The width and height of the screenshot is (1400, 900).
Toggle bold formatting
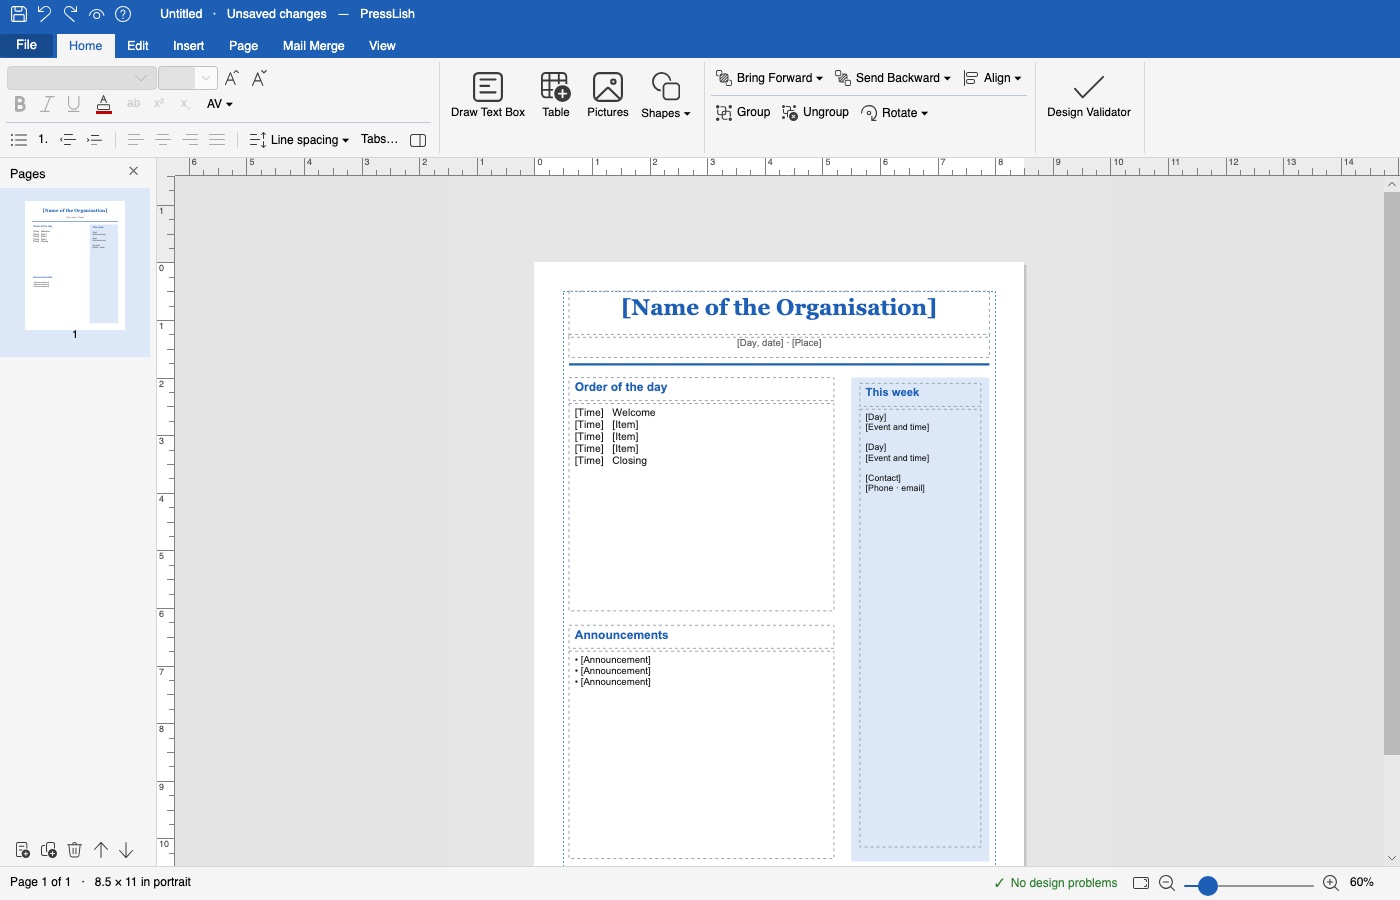tap(19, 104)
